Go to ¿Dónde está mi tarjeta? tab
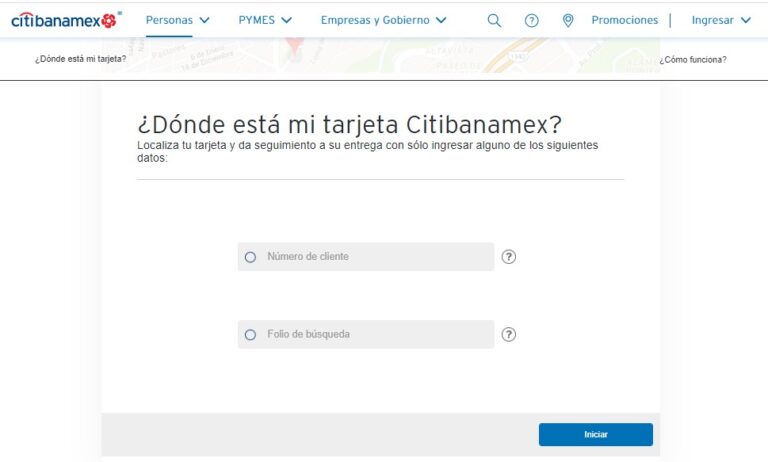Viewport: 768px width, 462px height. [80, 59]
